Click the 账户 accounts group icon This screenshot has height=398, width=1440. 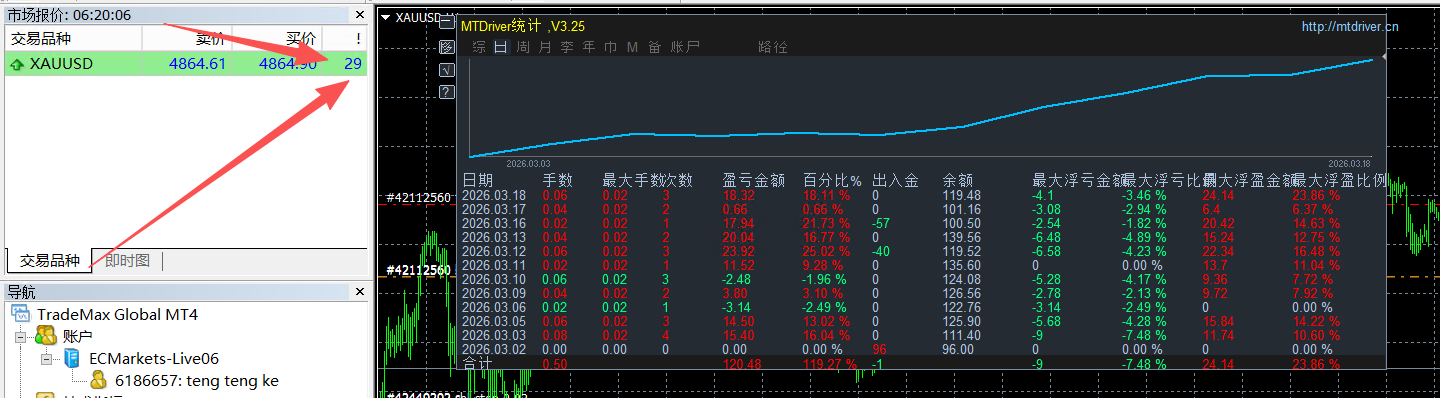45,336
